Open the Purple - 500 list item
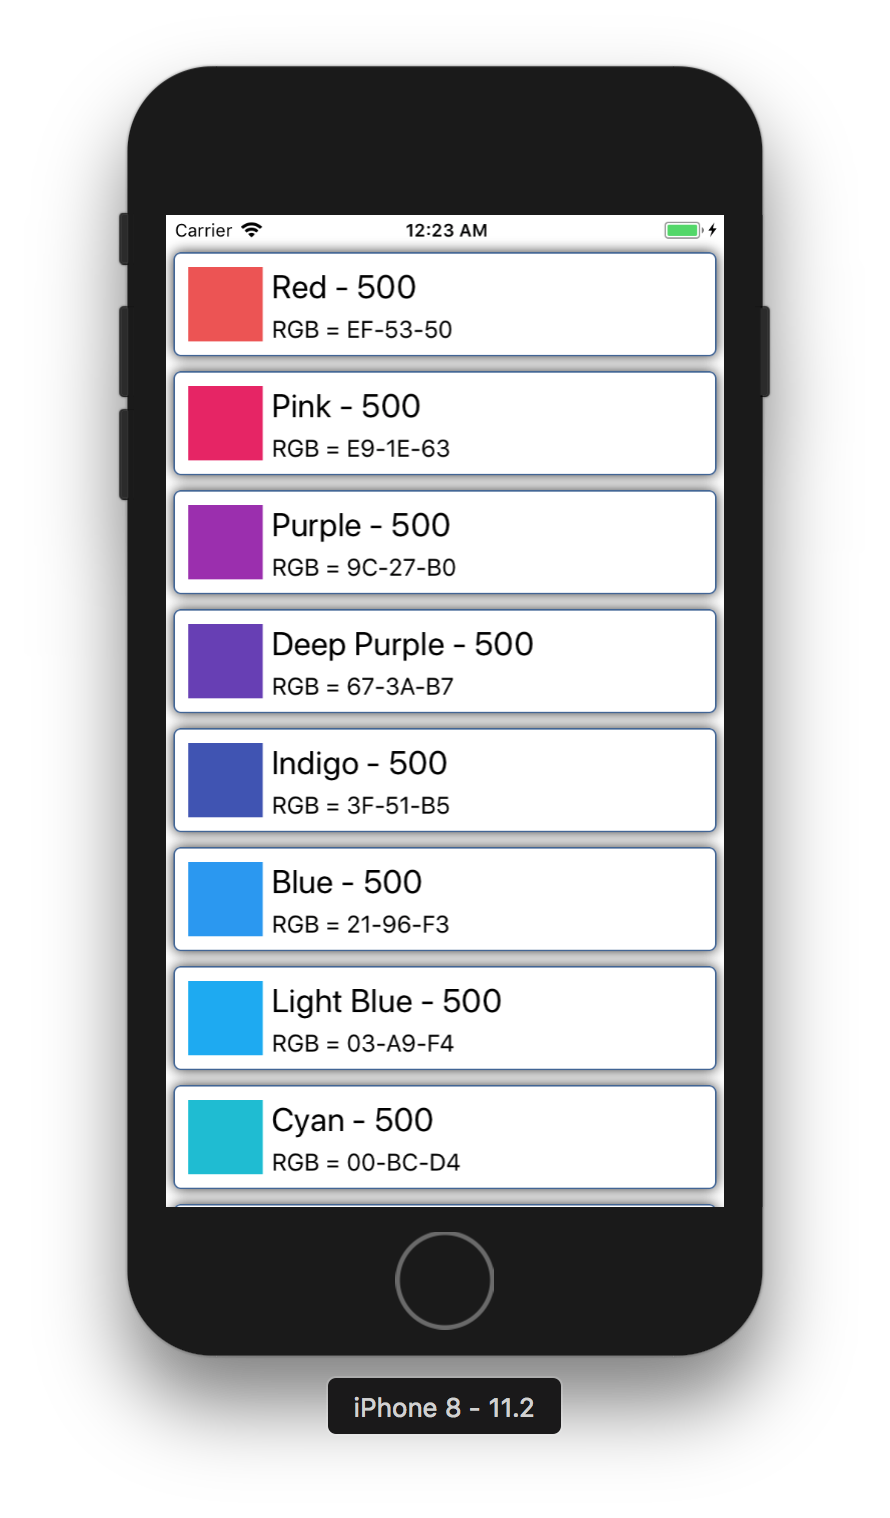This screenshot has width=890, height=1518. (x=445, y=542)
